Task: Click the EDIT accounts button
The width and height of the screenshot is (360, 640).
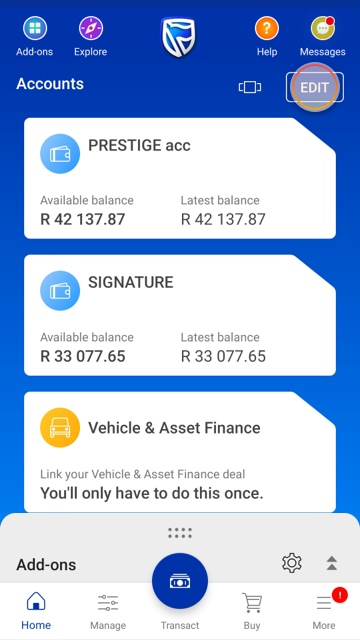Action: [315, 87]
